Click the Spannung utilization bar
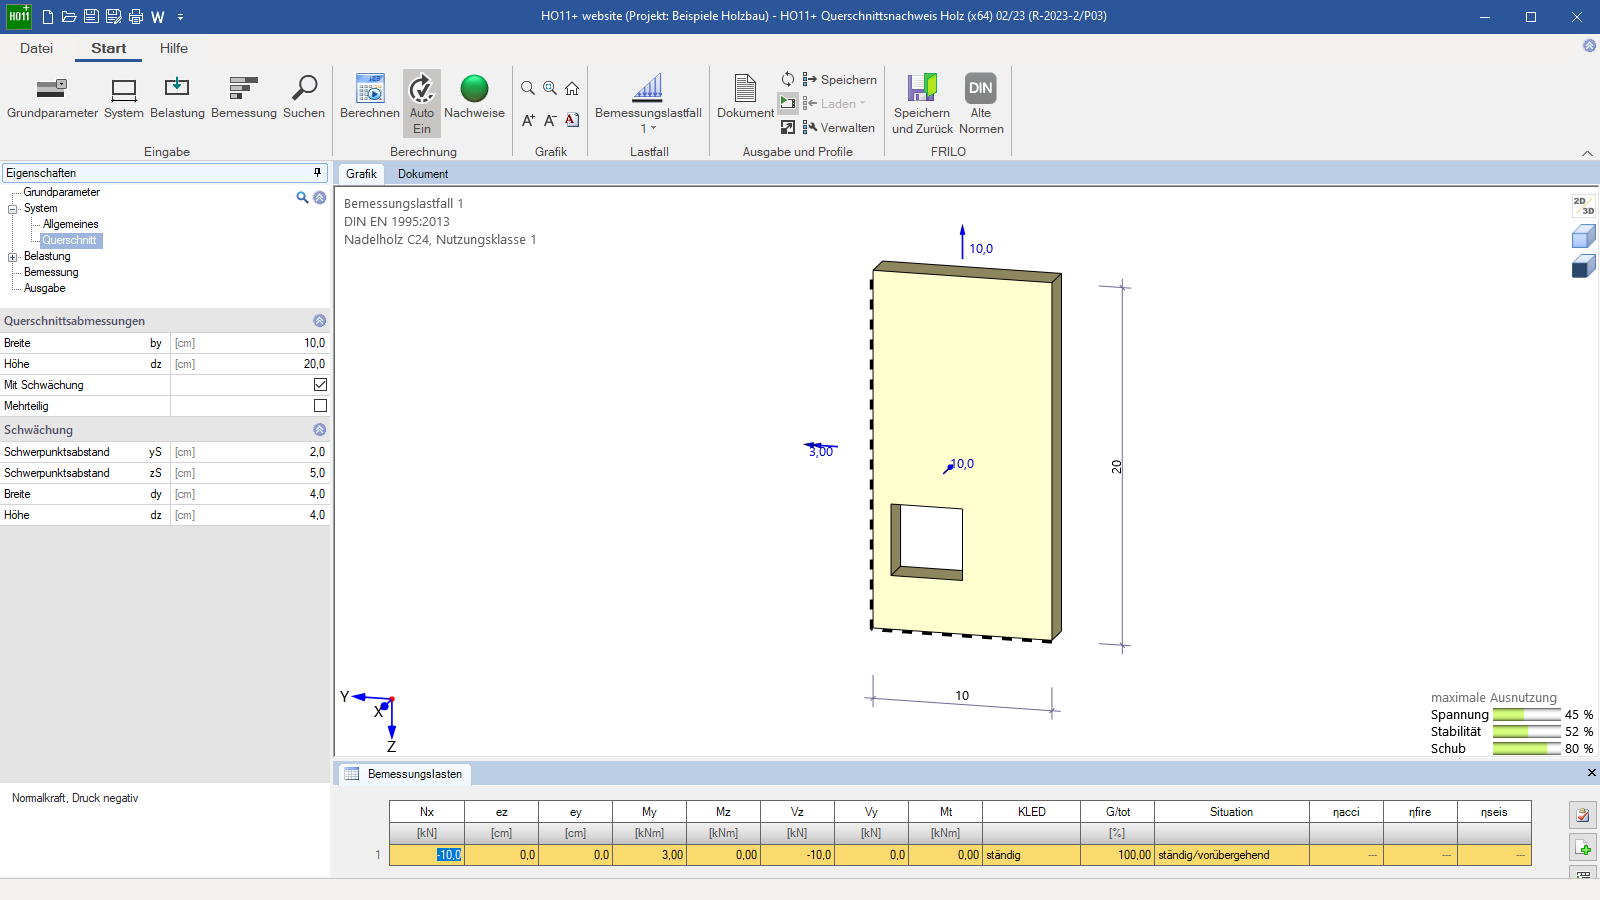The height and width of the screenshot is (900, 1600). 1527,715
